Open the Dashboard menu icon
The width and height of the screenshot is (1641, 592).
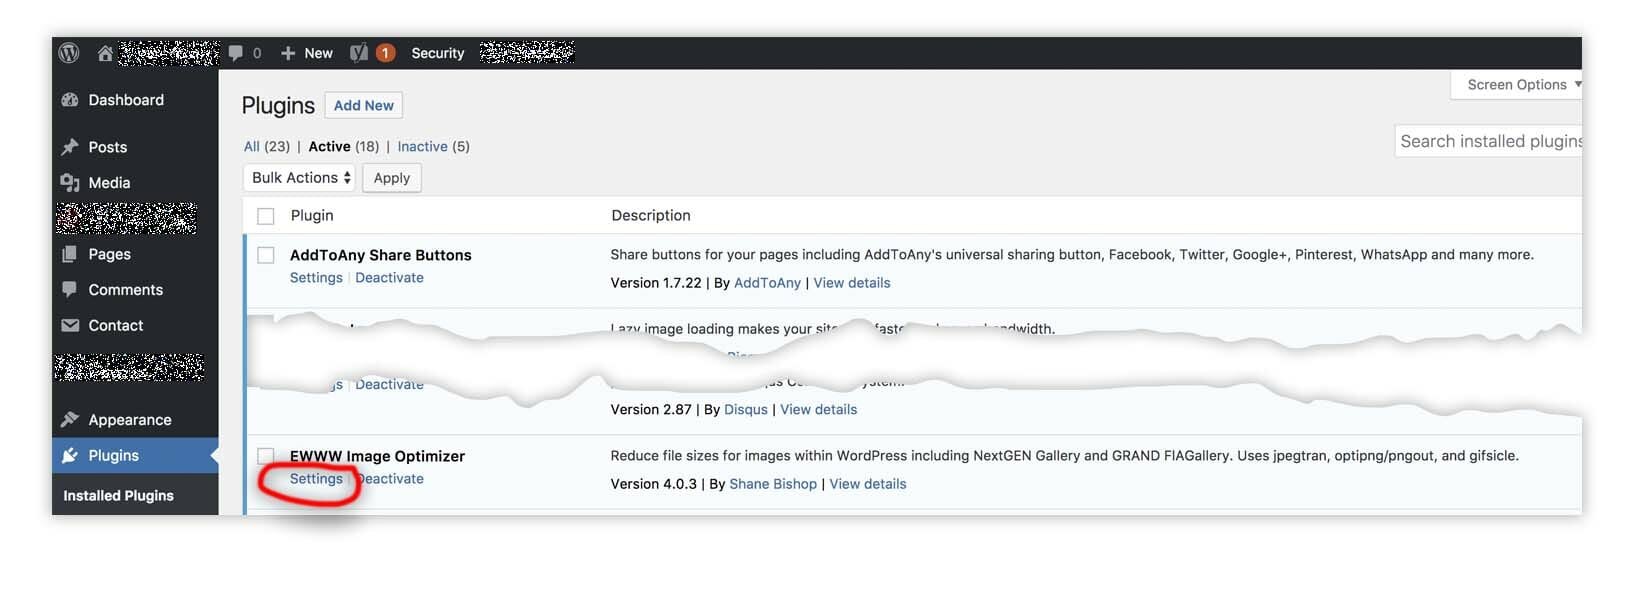coord(70,99)
